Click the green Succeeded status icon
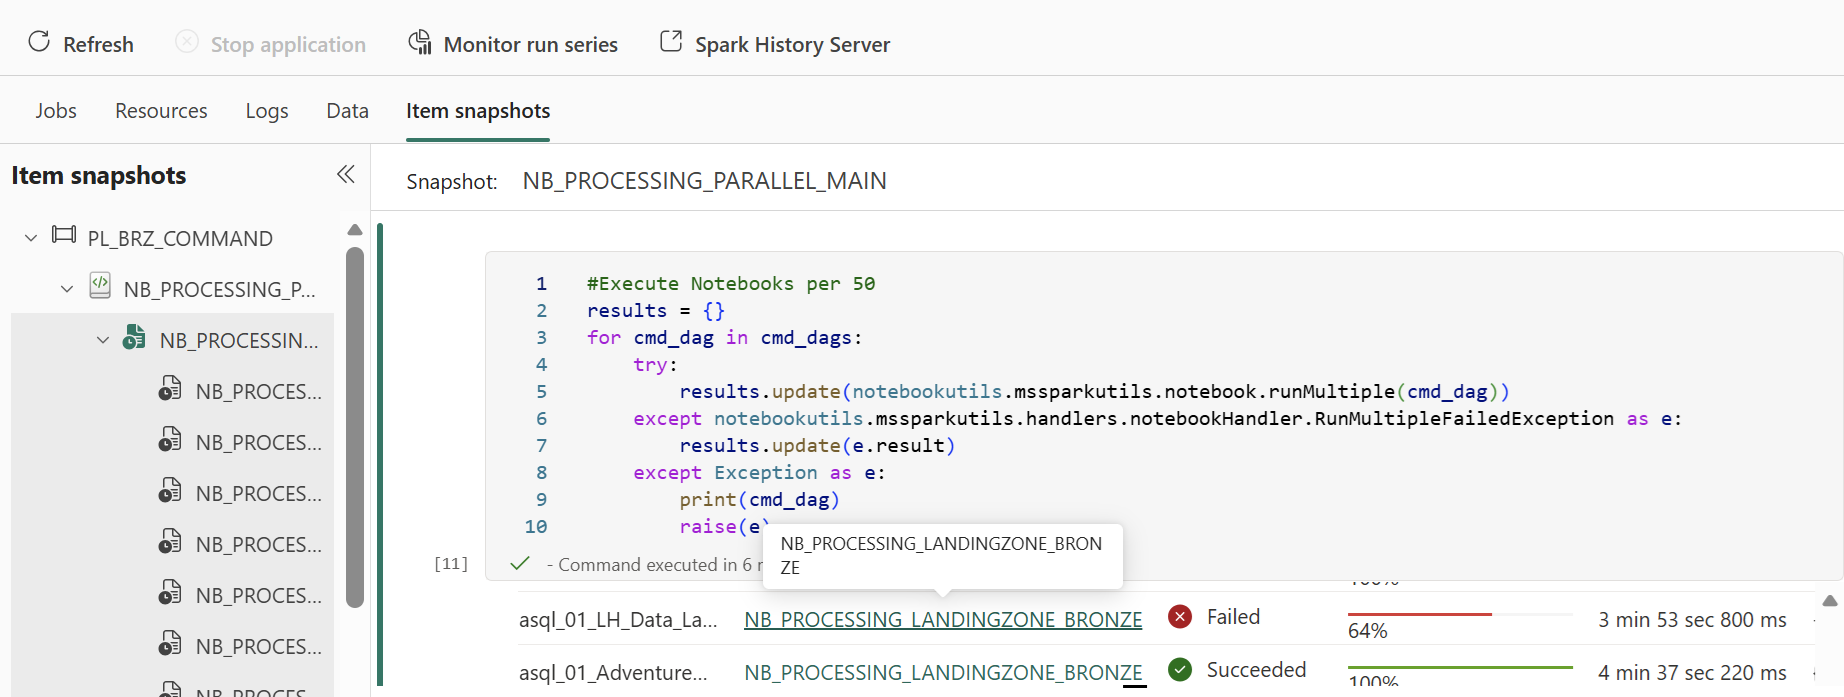Screen dimensions: 1844x697 tap(1180, 669)
